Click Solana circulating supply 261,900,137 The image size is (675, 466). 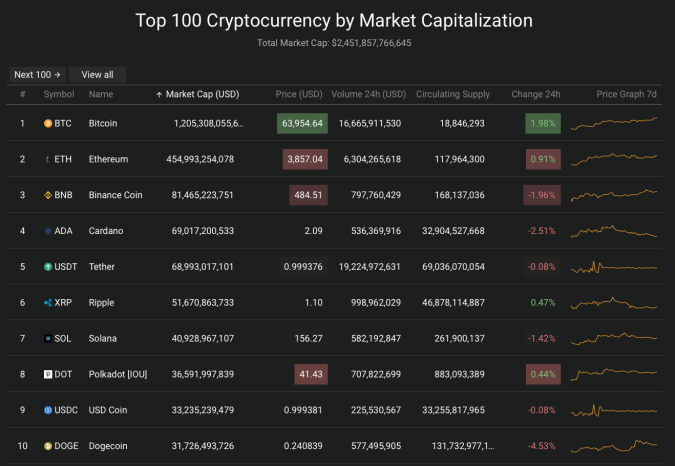pos(459,339)
